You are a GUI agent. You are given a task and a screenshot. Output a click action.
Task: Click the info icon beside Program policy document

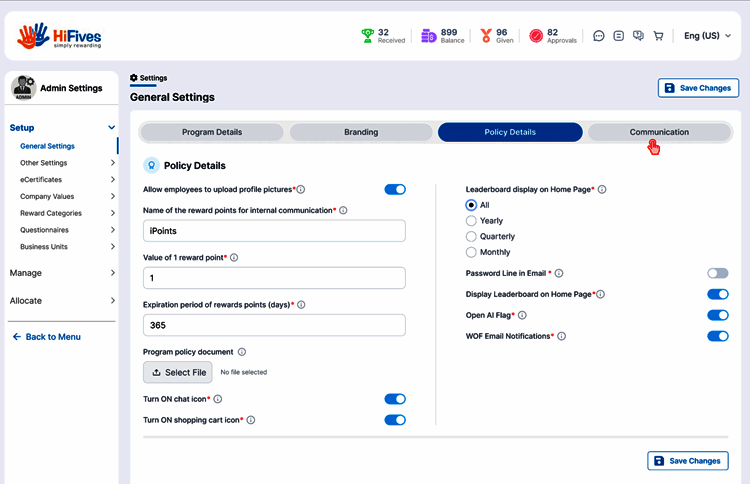pos(242,352)
